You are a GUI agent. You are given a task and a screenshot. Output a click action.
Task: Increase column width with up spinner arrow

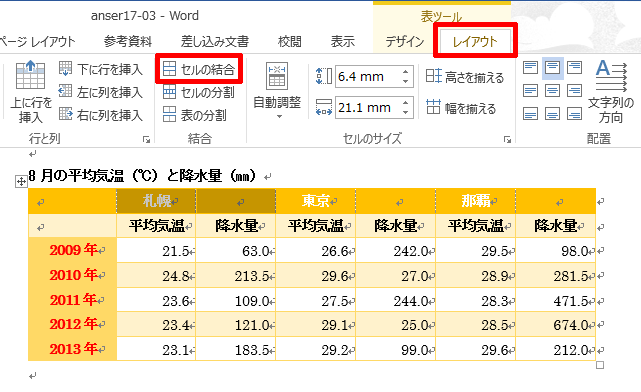point(406,103)
